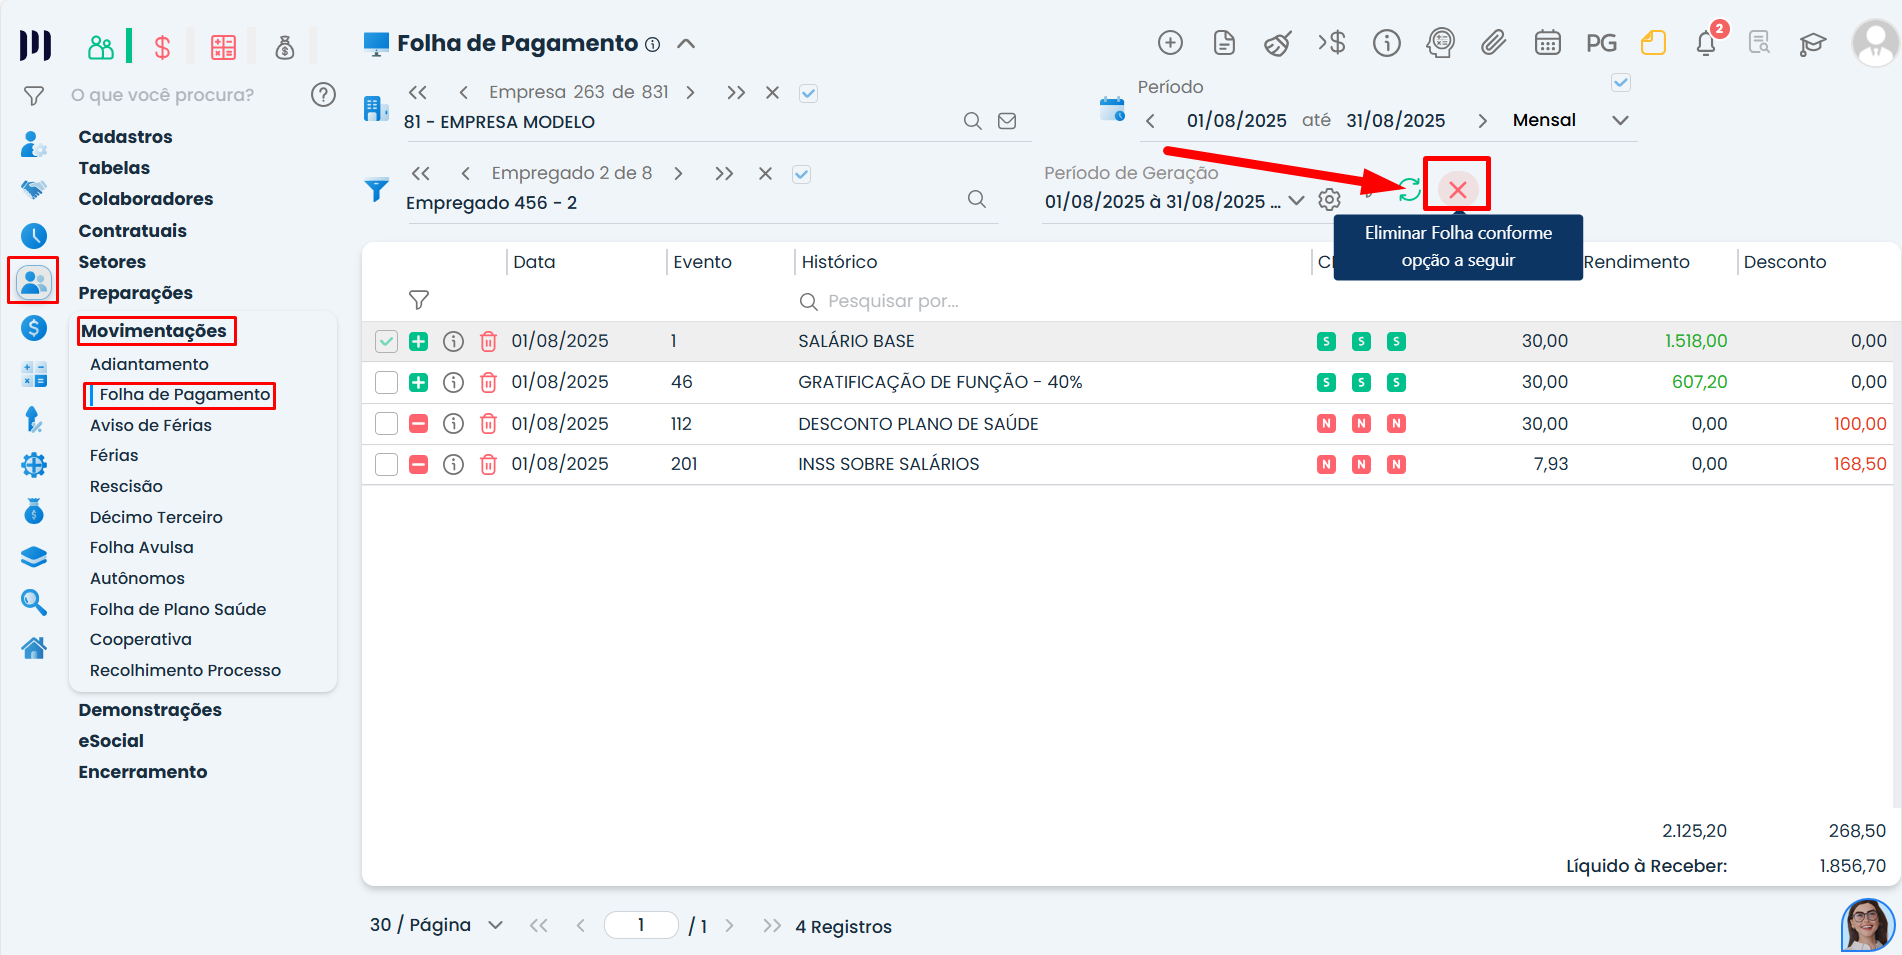
Task: Check the GRATIFICAÇÃO DE FUNÇÃO row checkbox
Action: click(x=386, y=382)
